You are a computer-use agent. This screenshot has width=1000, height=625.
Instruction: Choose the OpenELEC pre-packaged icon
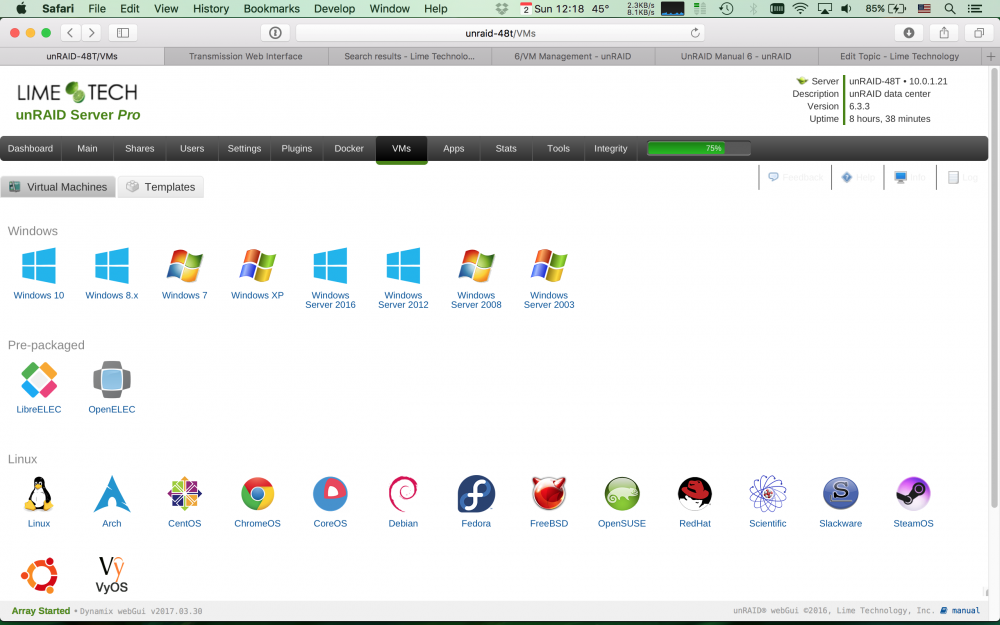pos(112,379)
